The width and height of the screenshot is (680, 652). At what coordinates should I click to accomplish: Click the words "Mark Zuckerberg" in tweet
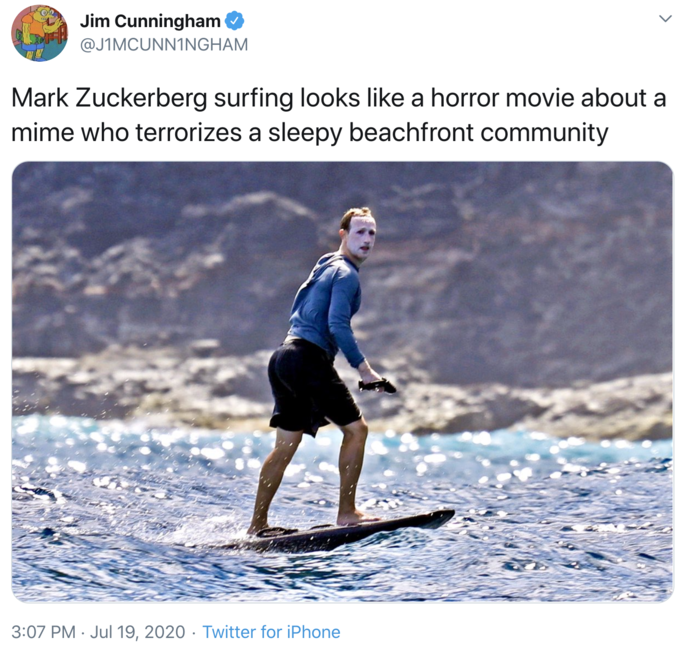(x=109, y=98)
